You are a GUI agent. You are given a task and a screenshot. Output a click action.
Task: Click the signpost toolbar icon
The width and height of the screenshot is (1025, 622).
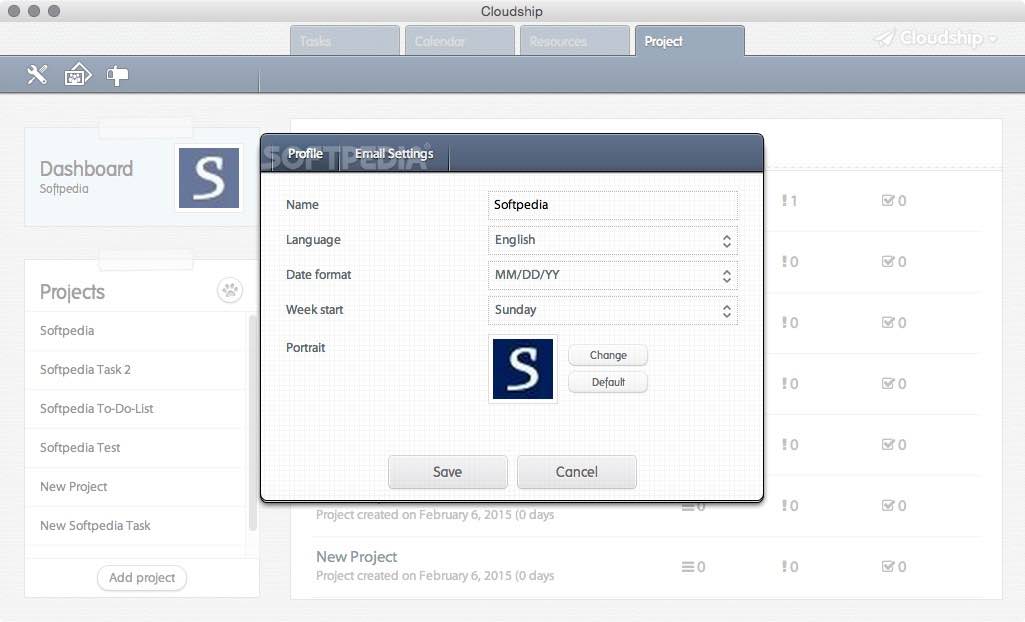tap(117, 76)
